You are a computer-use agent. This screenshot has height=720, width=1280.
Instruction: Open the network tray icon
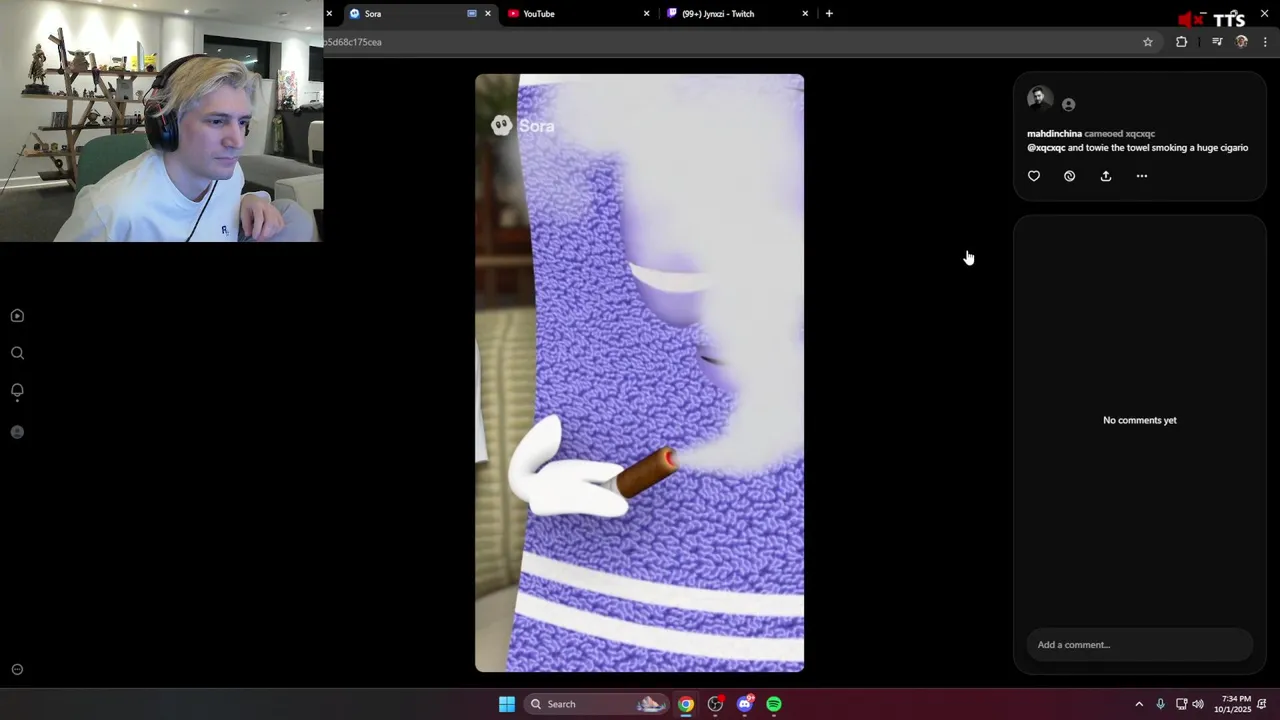(x=1181, y=704)
